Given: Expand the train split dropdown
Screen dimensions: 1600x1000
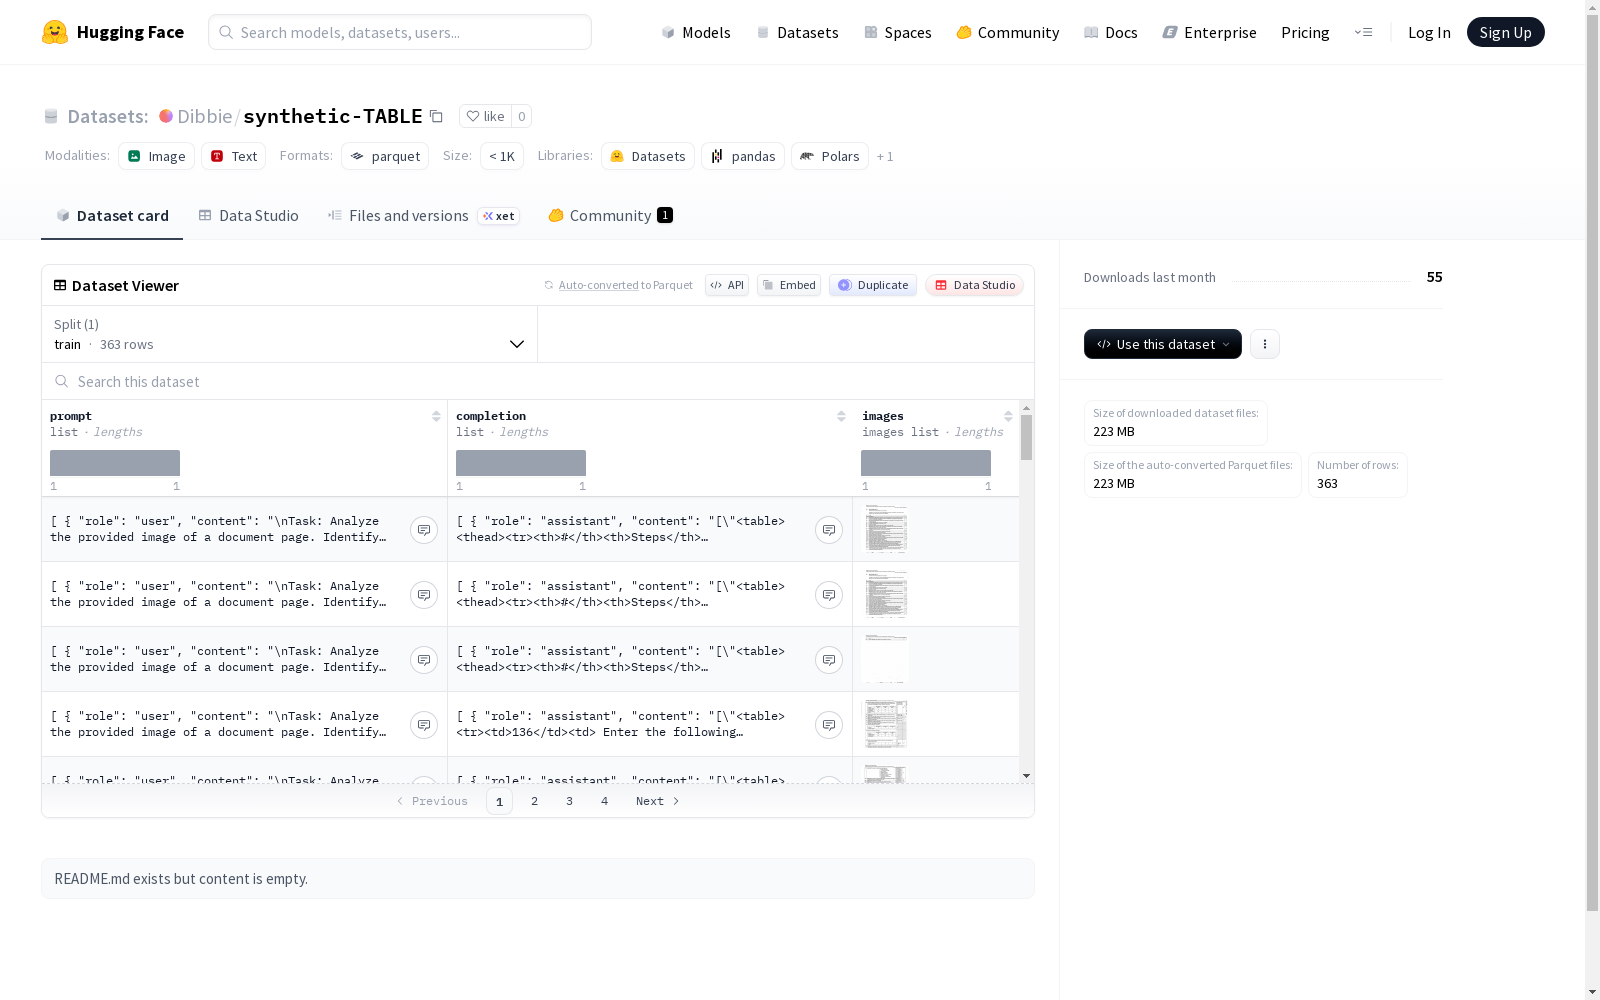Looking at the screenshot, I should click(290, 334).
